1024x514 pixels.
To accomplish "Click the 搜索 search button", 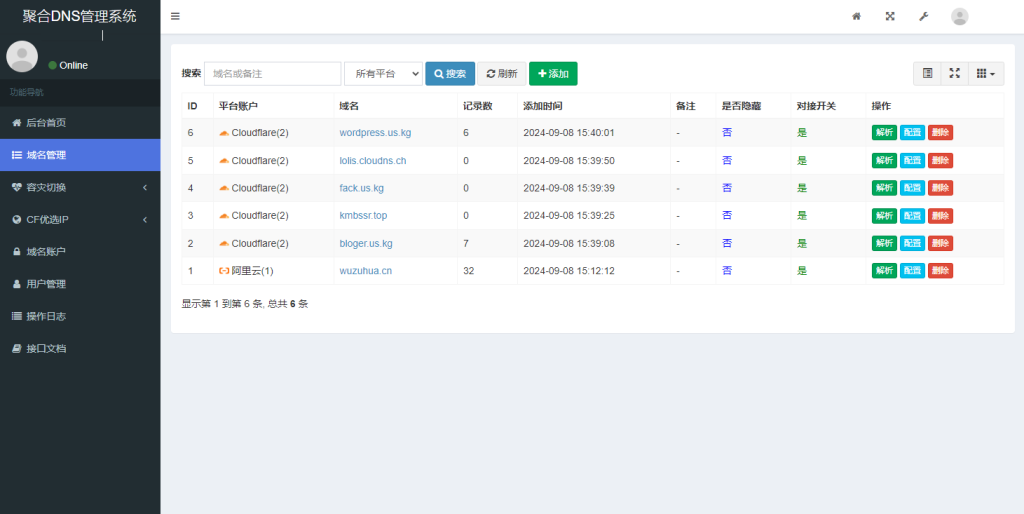I will click(450, 74).
